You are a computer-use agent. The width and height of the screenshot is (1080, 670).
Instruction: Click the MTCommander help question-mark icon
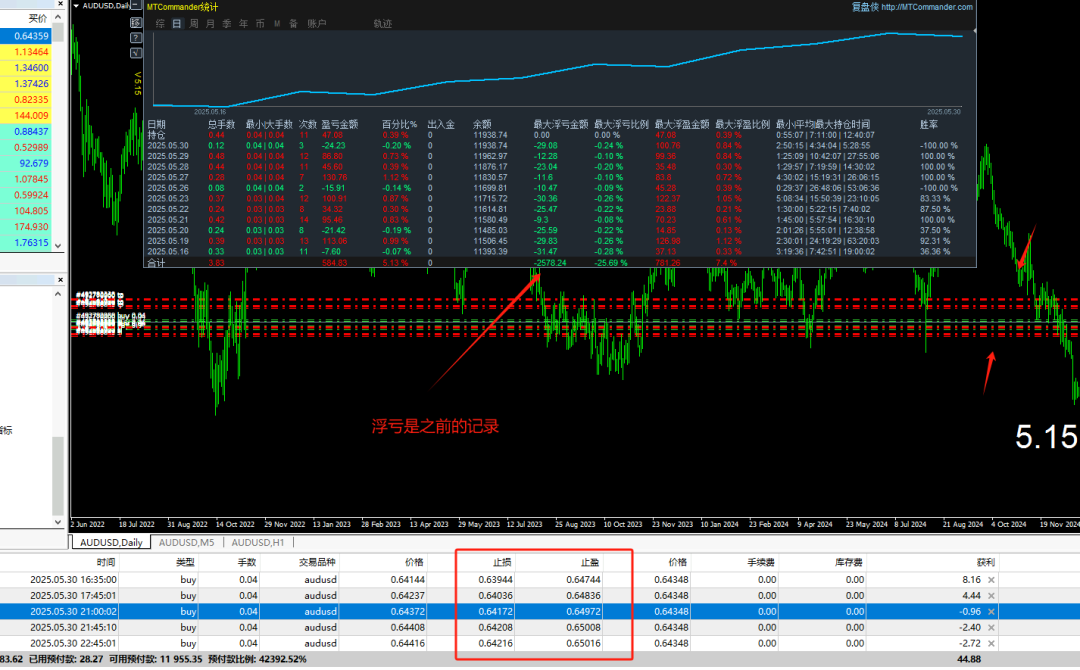[136, 38]
